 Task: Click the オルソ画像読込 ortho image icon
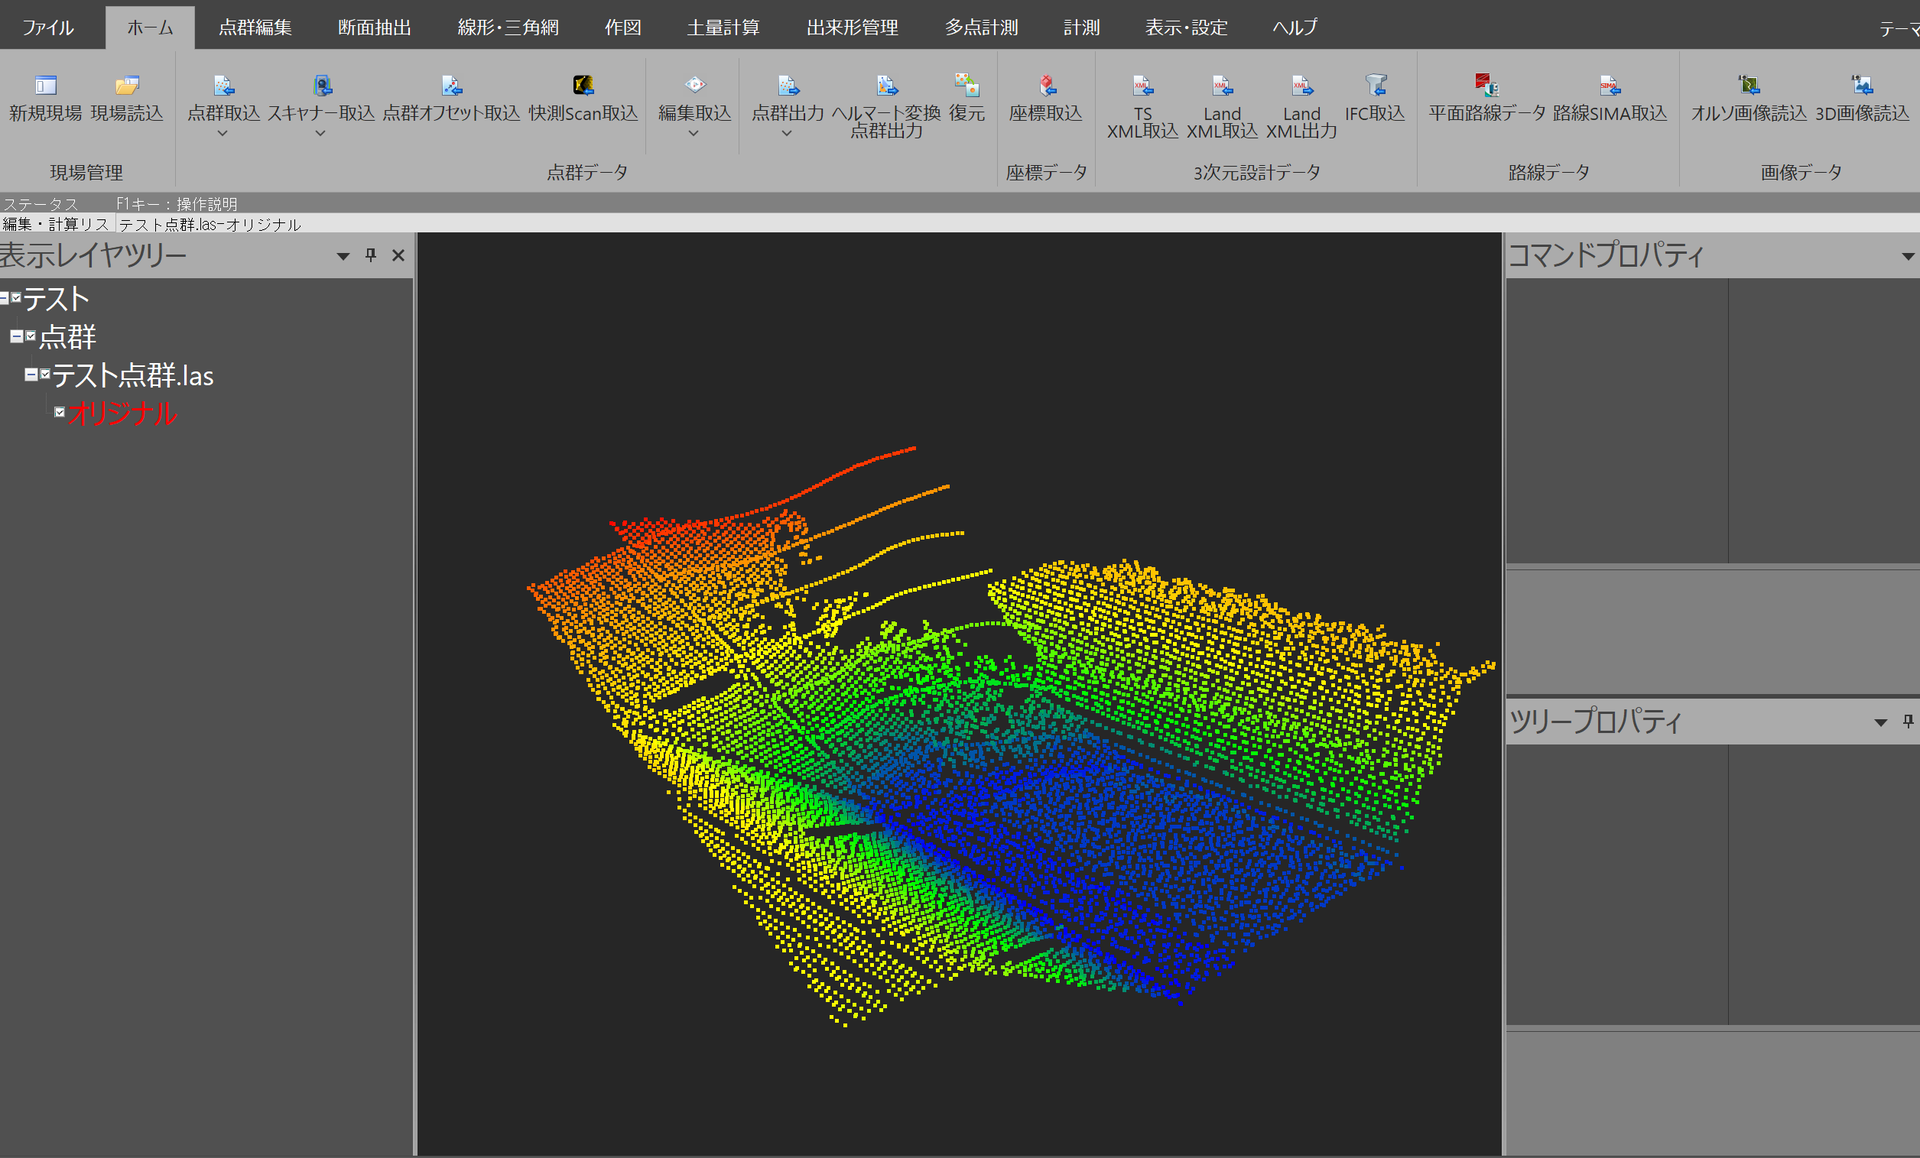point(1749,86)
